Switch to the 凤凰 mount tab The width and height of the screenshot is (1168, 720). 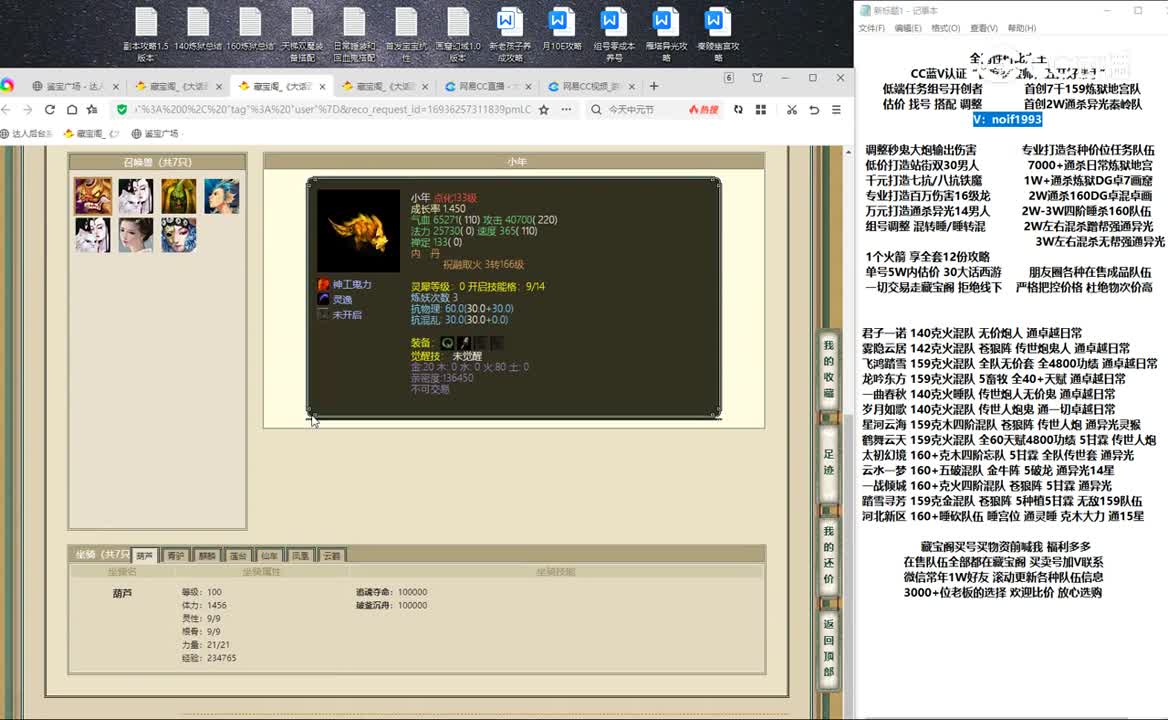pos(300,555)
